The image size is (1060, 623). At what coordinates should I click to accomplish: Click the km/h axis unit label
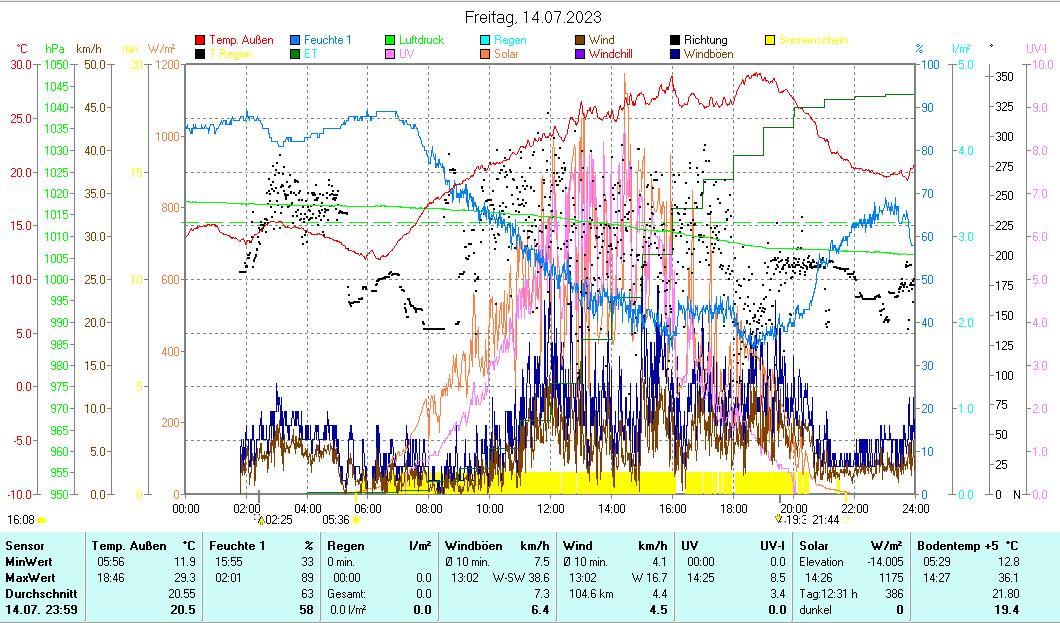(x=89, y=49)
